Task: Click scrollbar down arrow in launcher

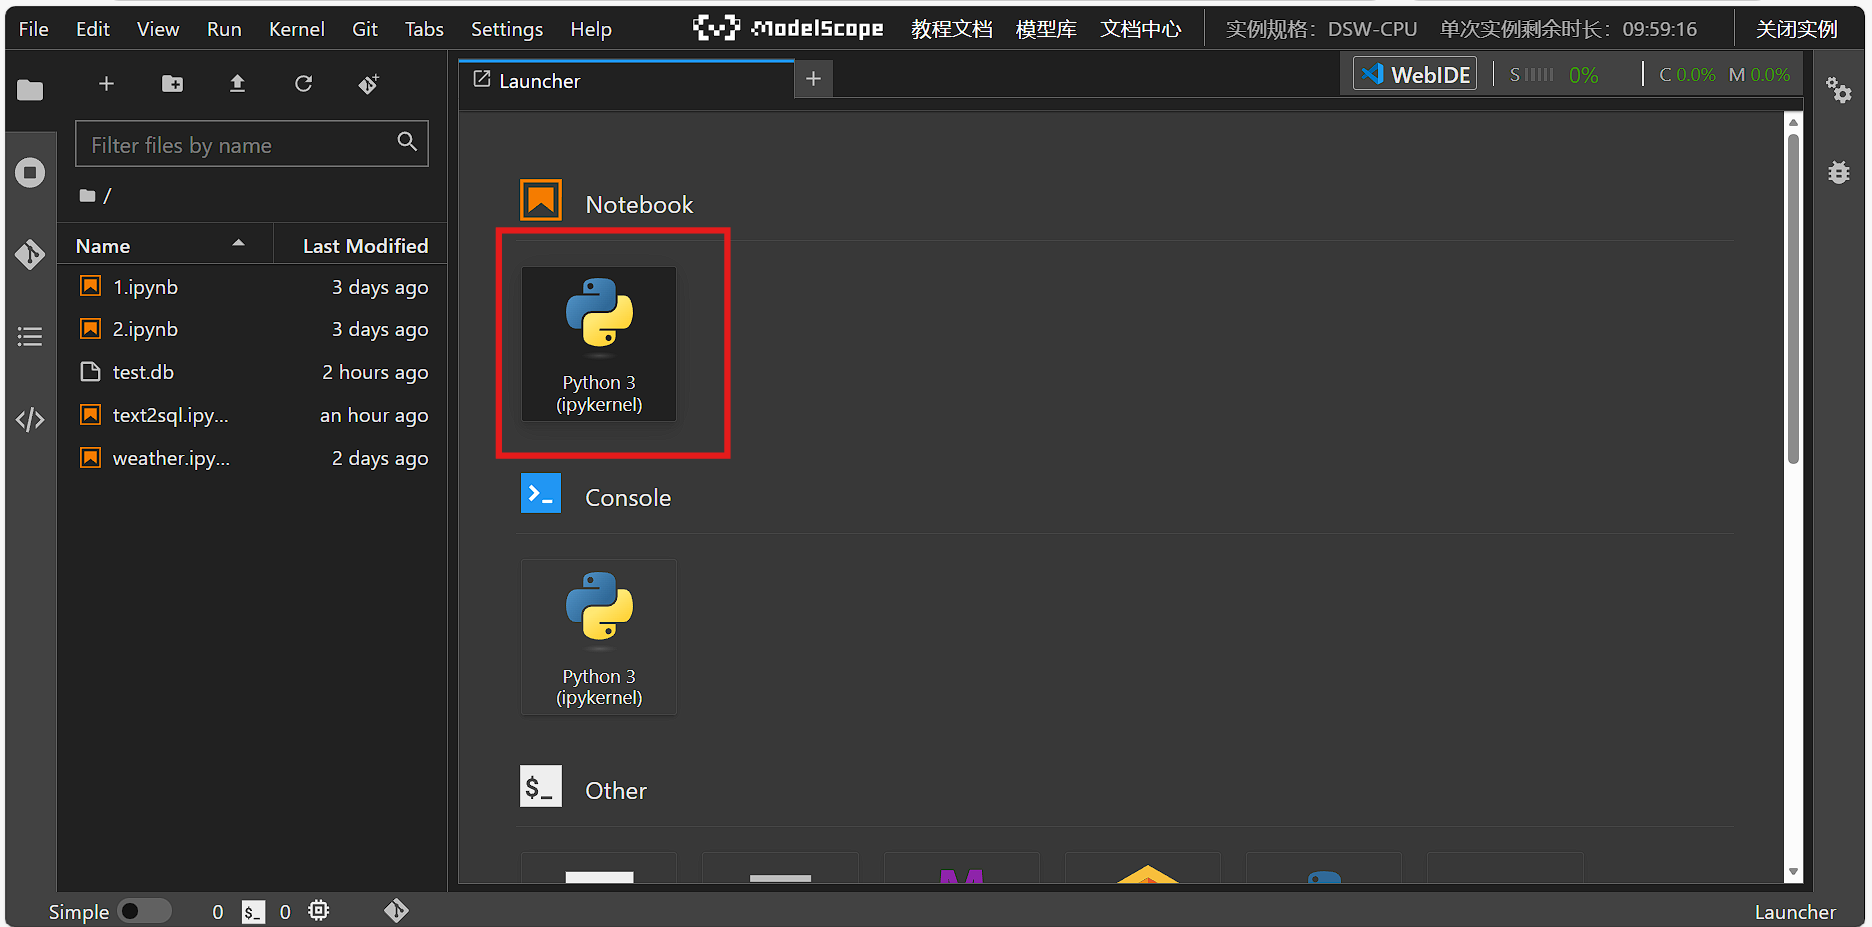Action: 1793,872
